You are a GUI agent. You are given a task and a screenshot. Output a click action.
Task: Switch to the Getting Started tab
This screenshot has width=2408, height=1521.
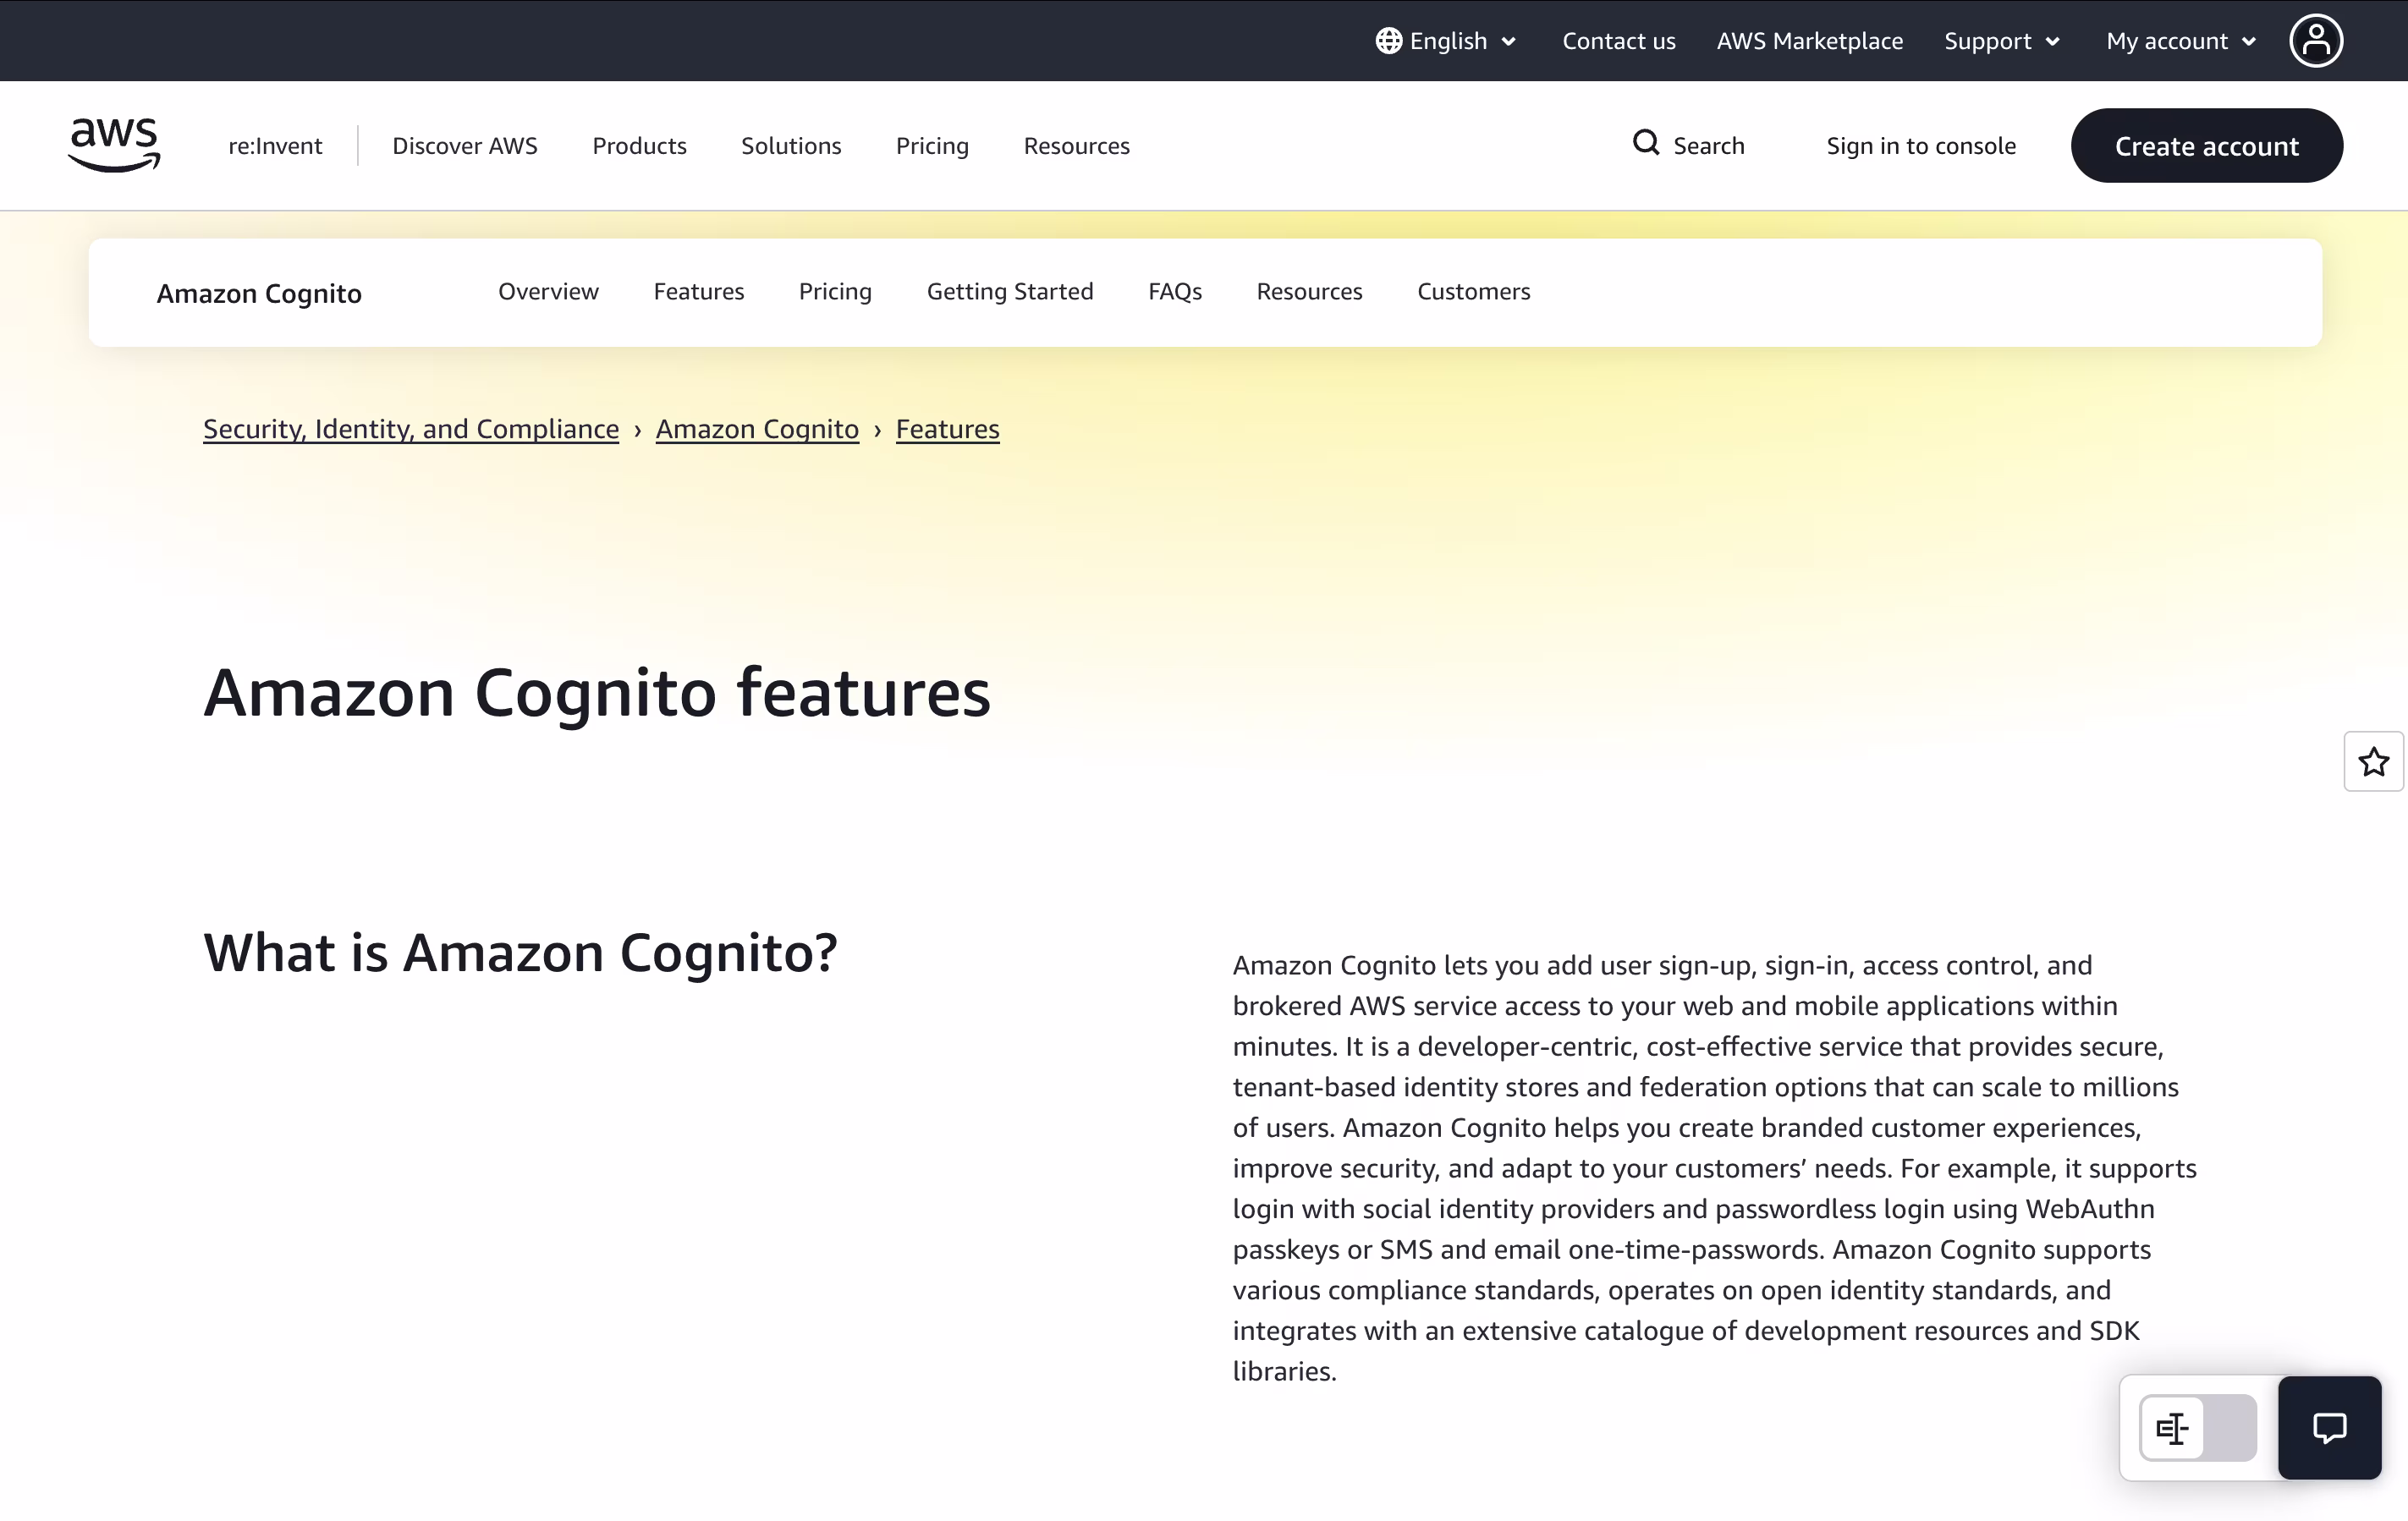coord(1010,291)
